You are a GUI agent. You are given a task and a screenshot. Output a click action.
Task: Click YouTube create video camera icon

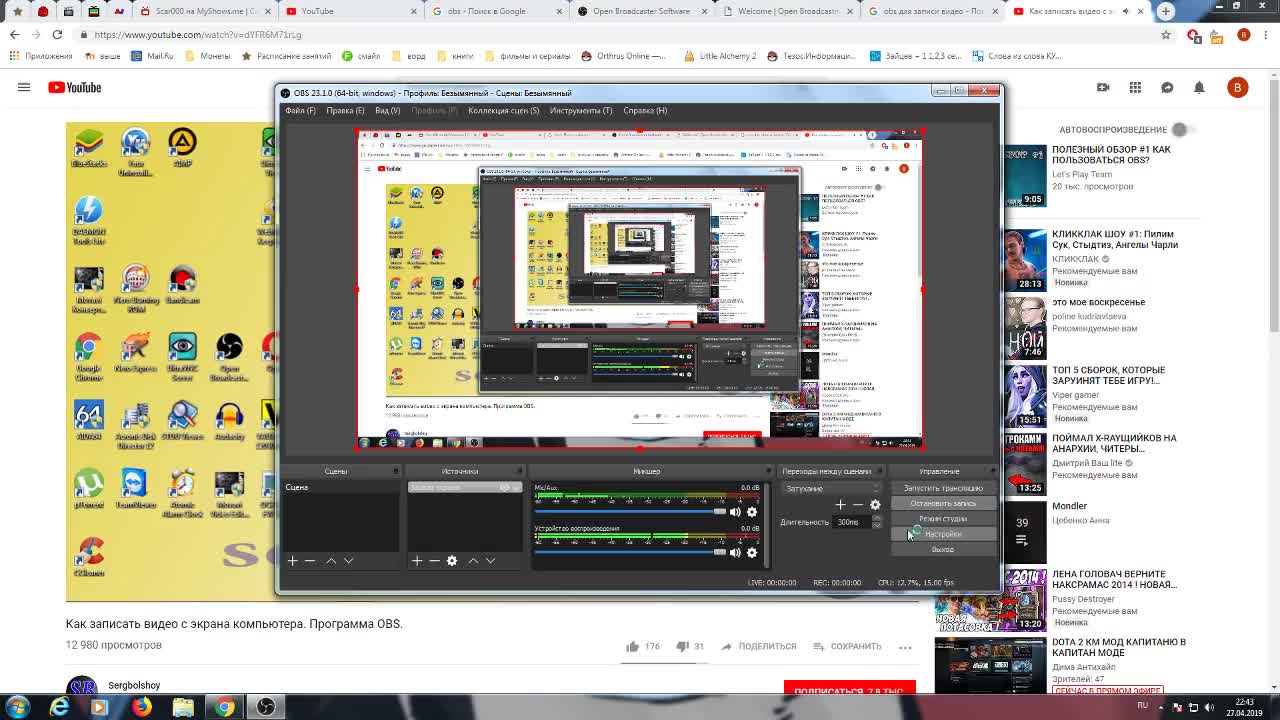click(x=1103, y=87)
